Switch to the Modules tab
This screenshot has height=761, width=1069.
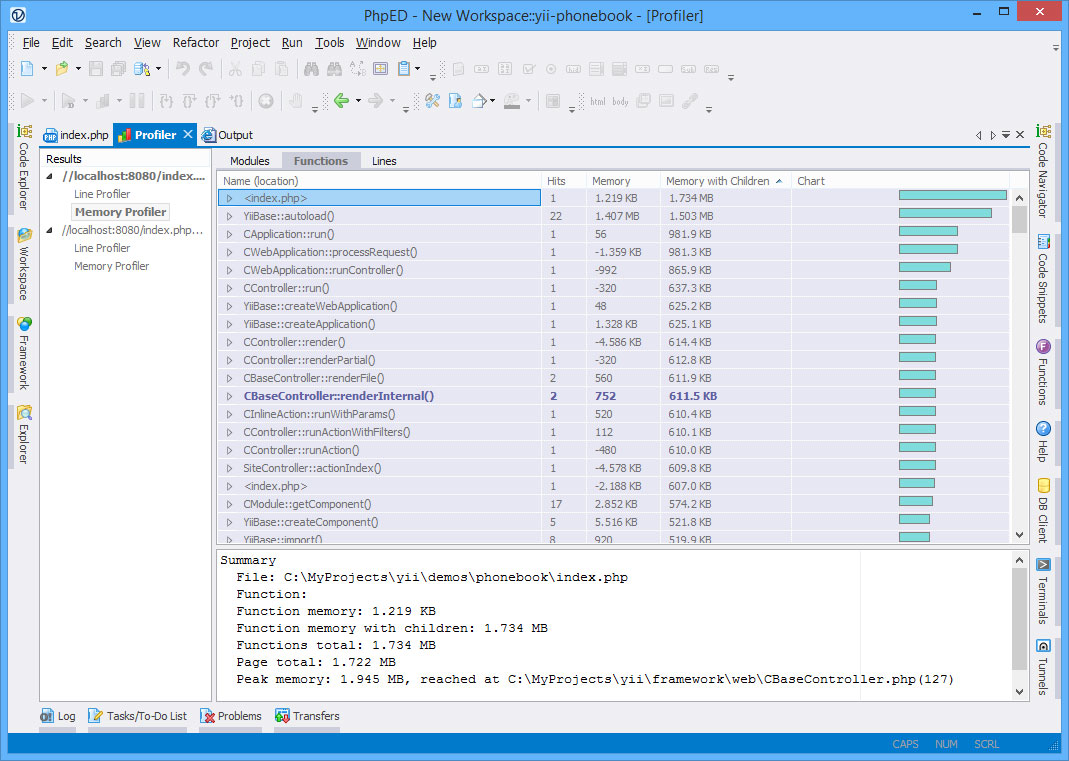(249, 161)
